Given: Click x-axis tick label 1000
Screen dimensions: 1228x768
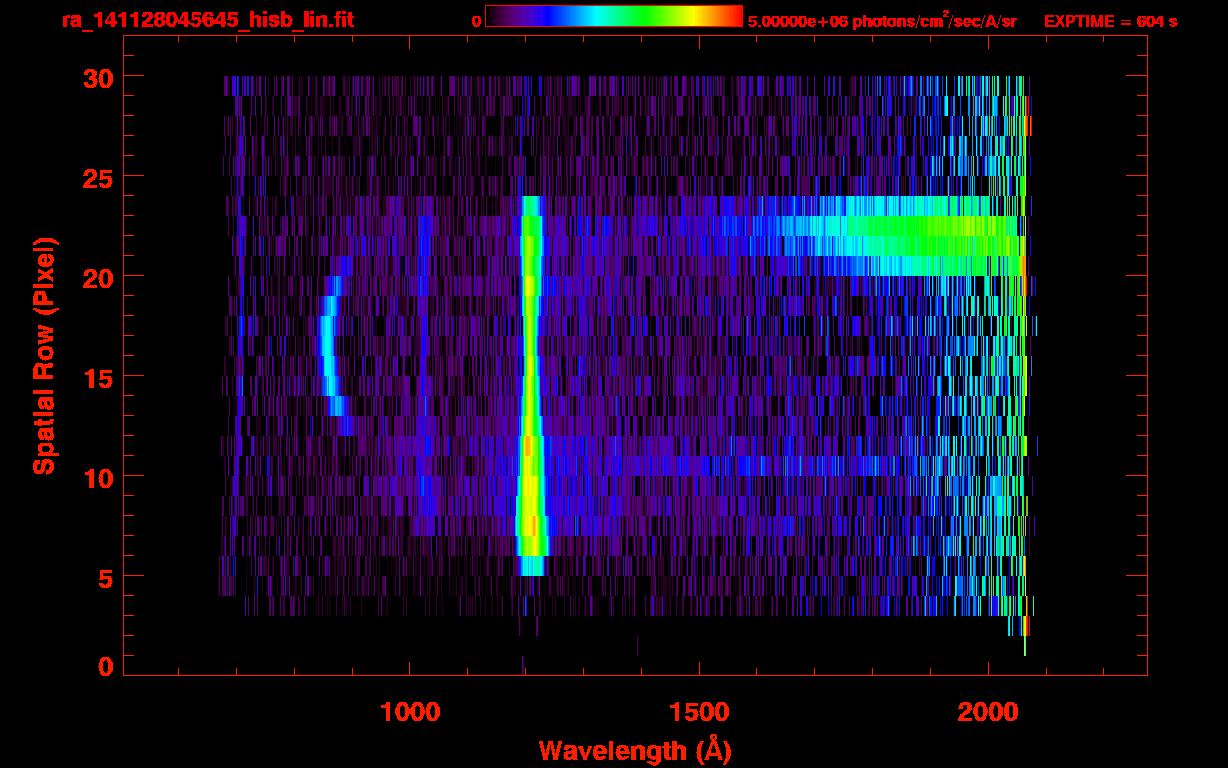Looking at the screenshot, I should click(411, 713).
